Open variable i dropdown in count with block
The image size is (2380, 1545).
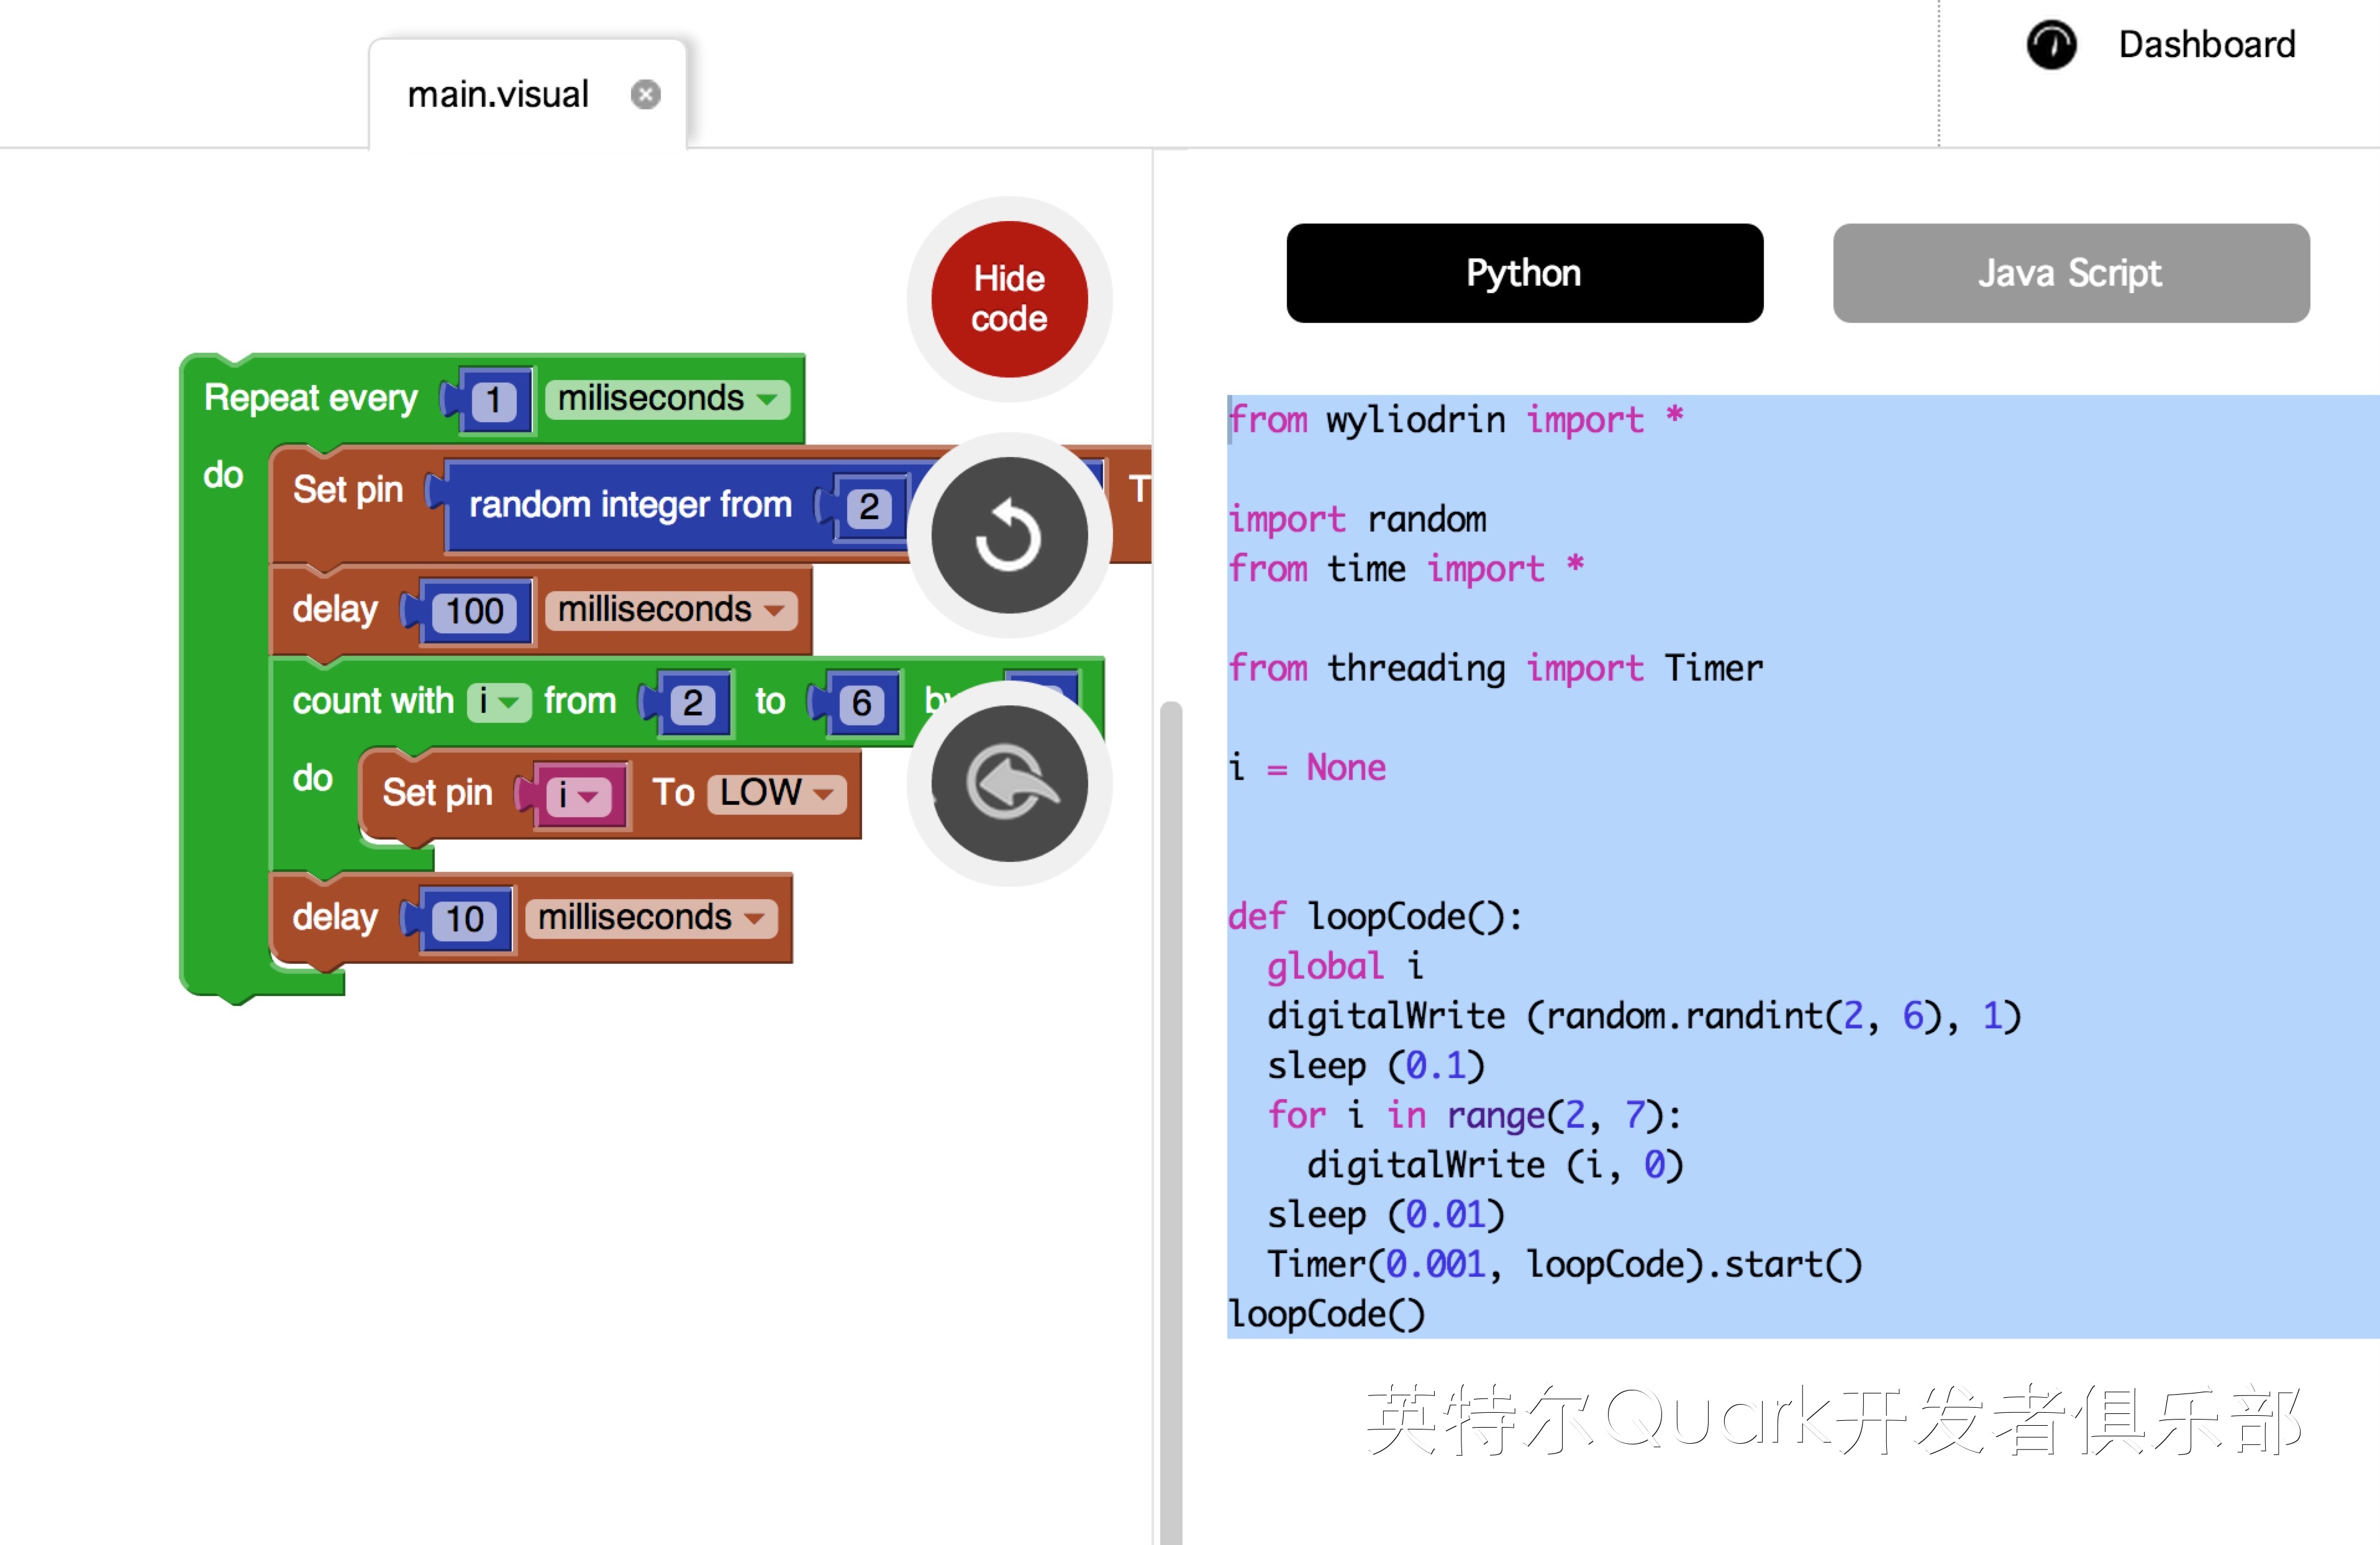pos(499,702)
